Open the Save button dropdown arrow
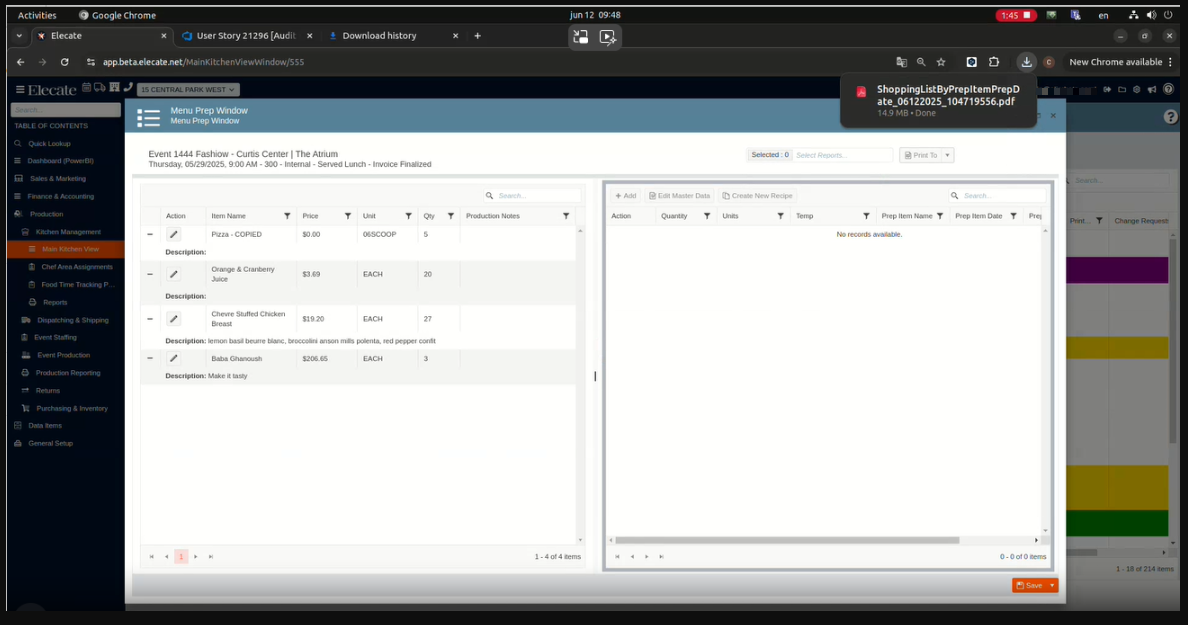Screen dimensions: 1188x625 click(1052, 585)
